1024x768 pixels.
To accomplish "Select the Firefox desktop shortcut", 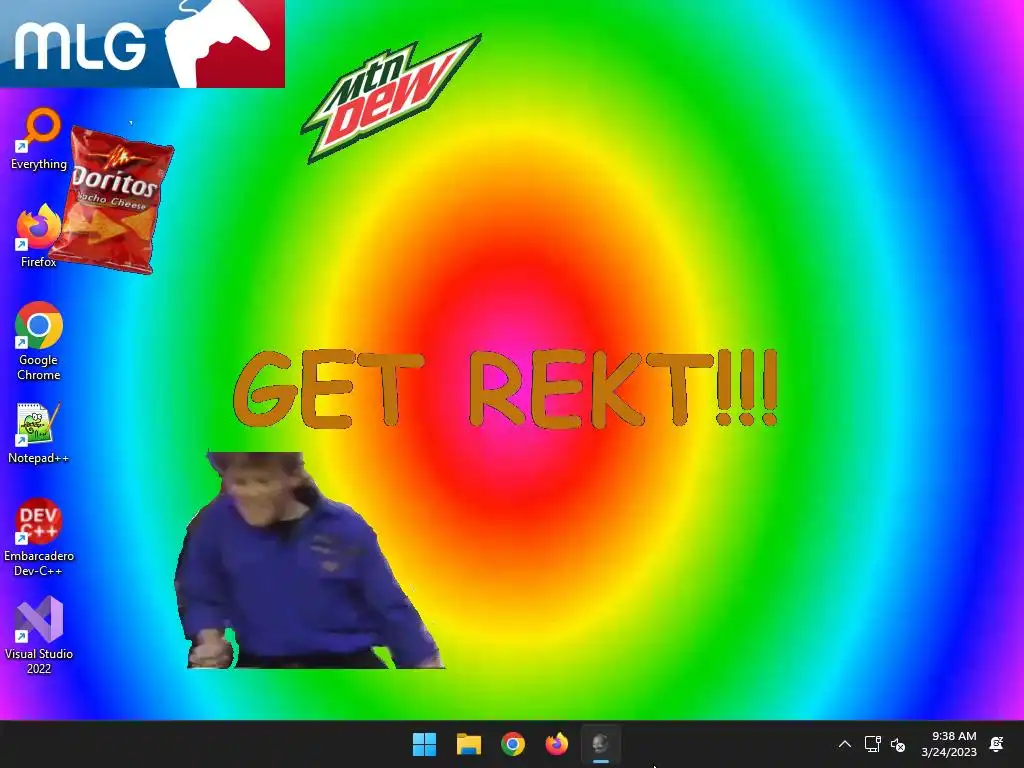I will tap(38, 236).
